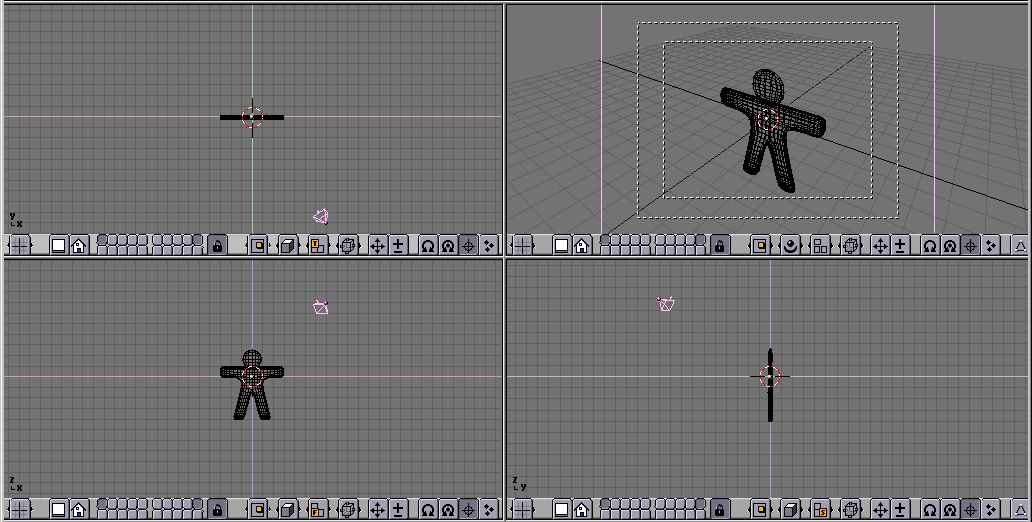Select bounding box pivot icon in camera viewport header
Screen dimensions: 1032x522
929,245
